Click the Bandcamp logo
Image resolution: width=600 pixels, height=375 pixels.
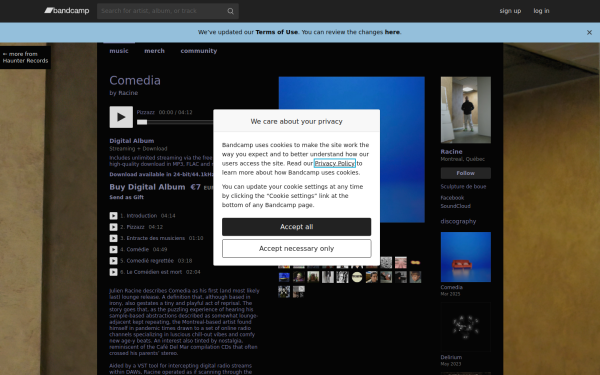pos(67,11)
